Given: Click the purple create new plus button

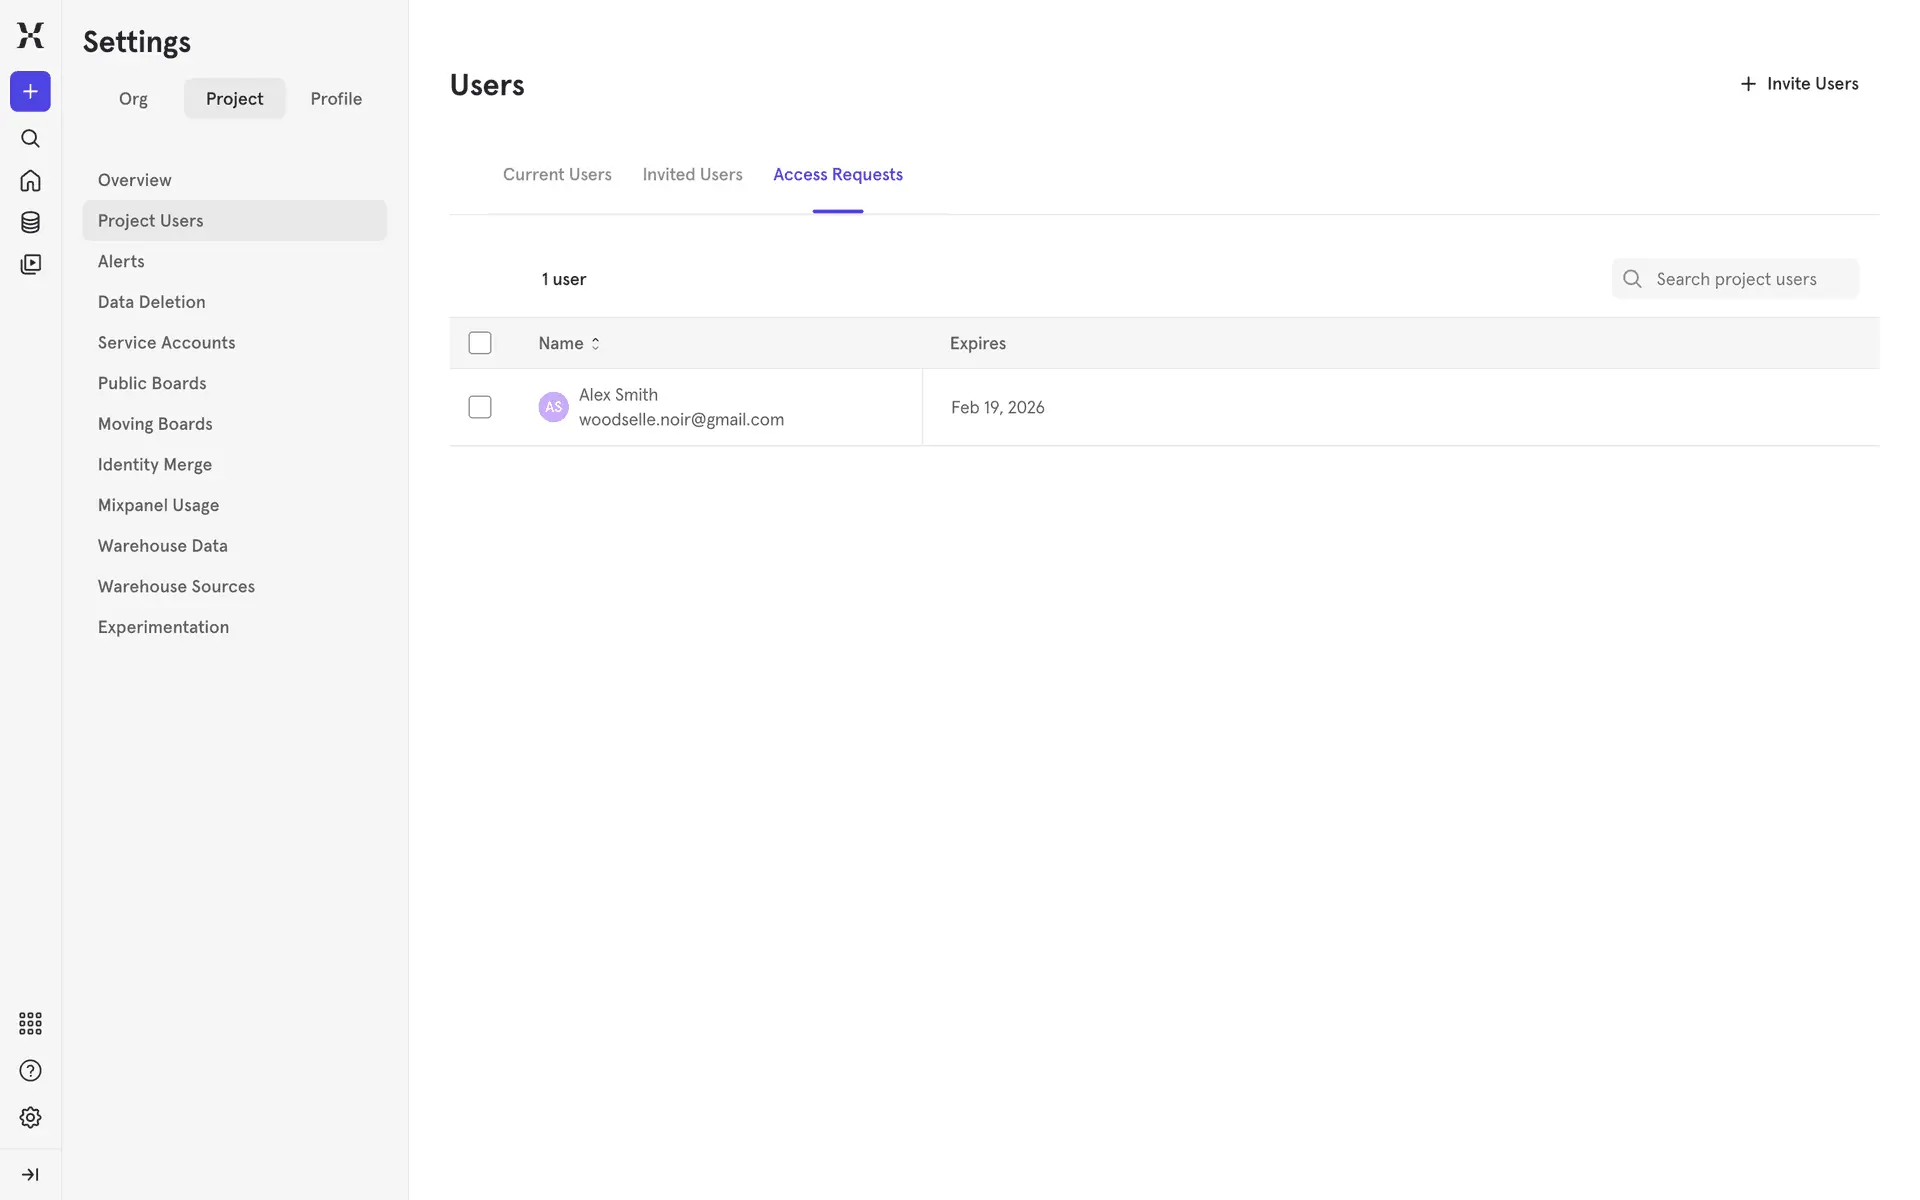Looking at the screenshot, I should pos(30,92).
